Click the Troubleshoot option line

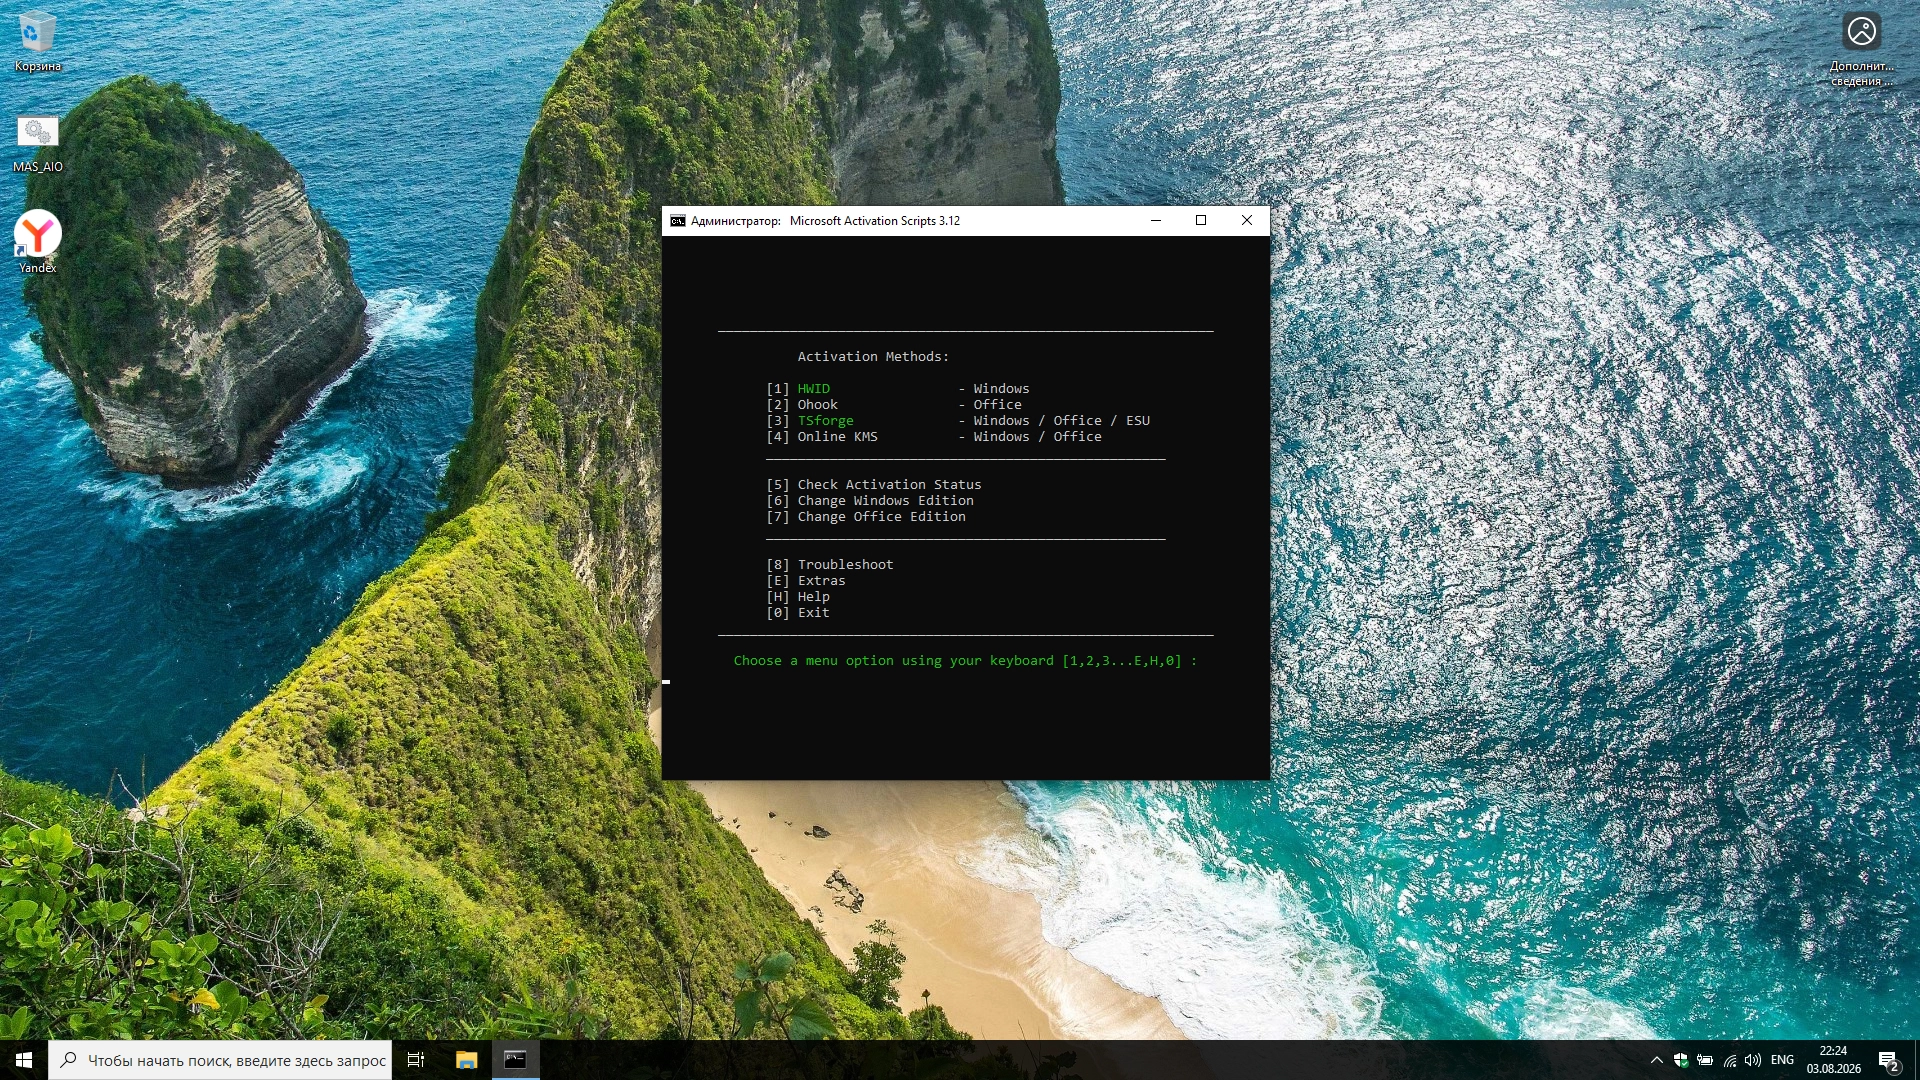[x=829, y=565]
